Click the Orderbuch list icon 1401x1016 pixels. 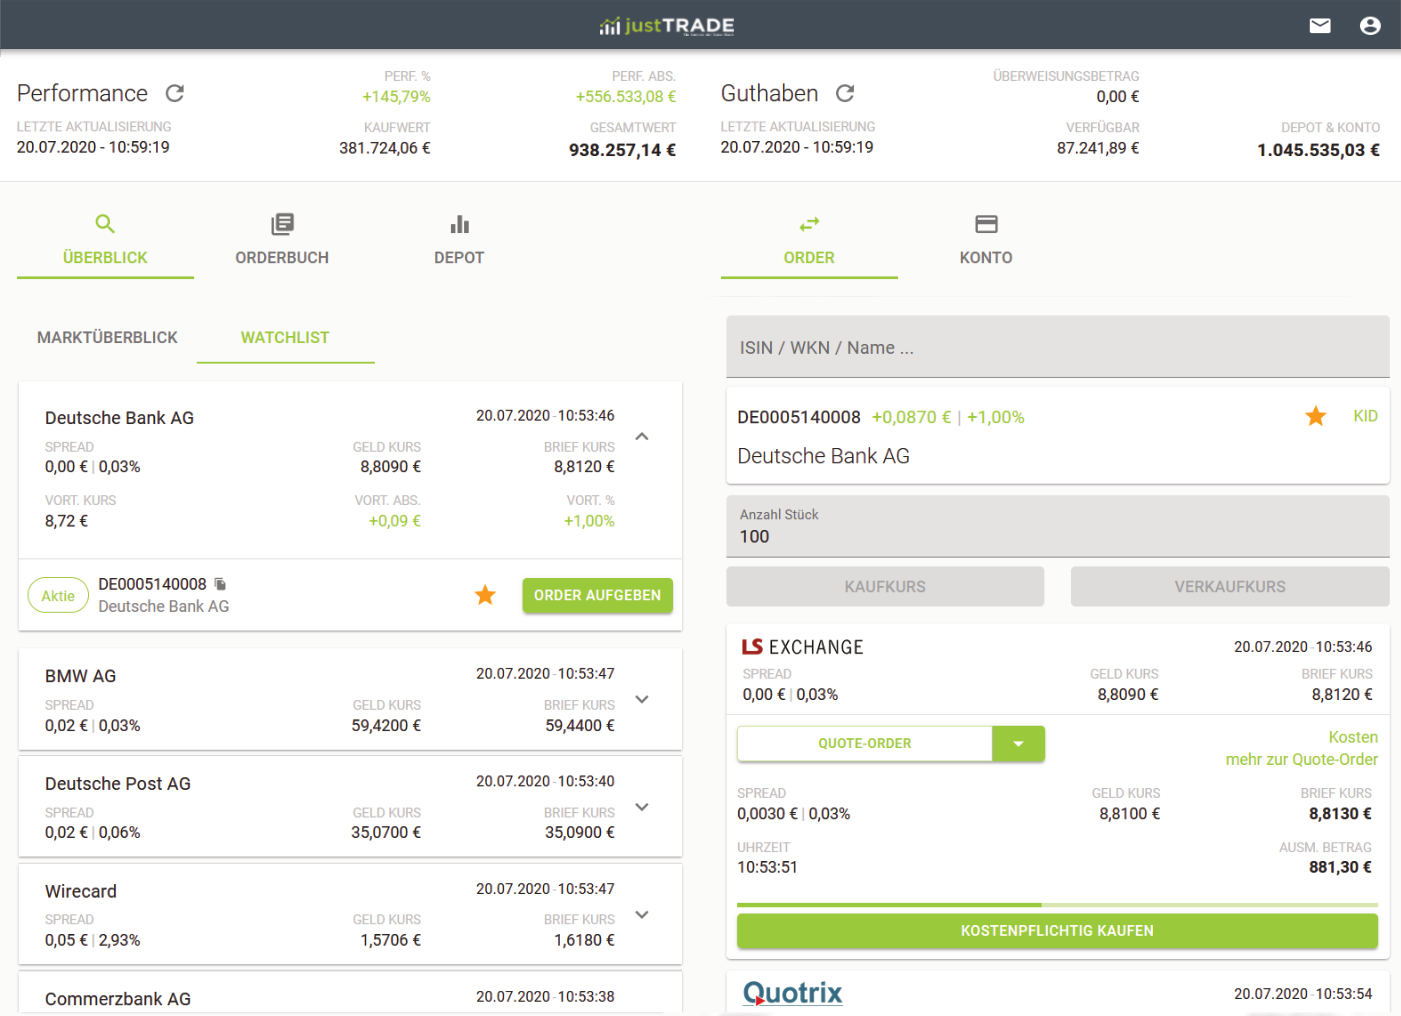(282, 224)
